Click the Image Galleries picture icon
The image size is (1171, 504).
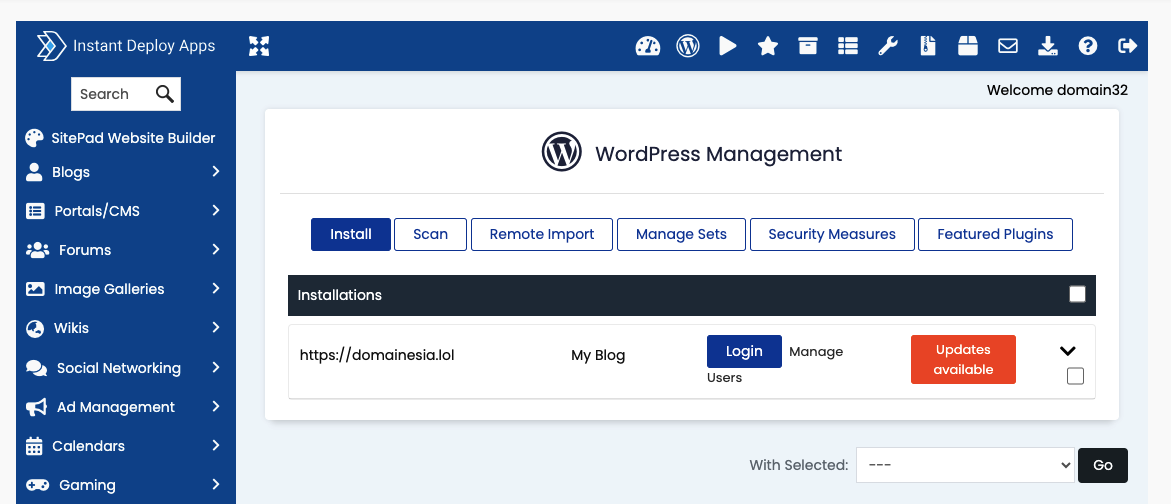pos(35,289)
